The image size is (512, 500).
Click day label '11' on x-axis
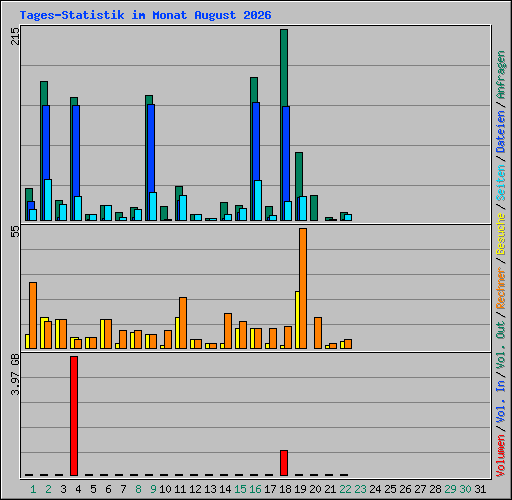180,489
